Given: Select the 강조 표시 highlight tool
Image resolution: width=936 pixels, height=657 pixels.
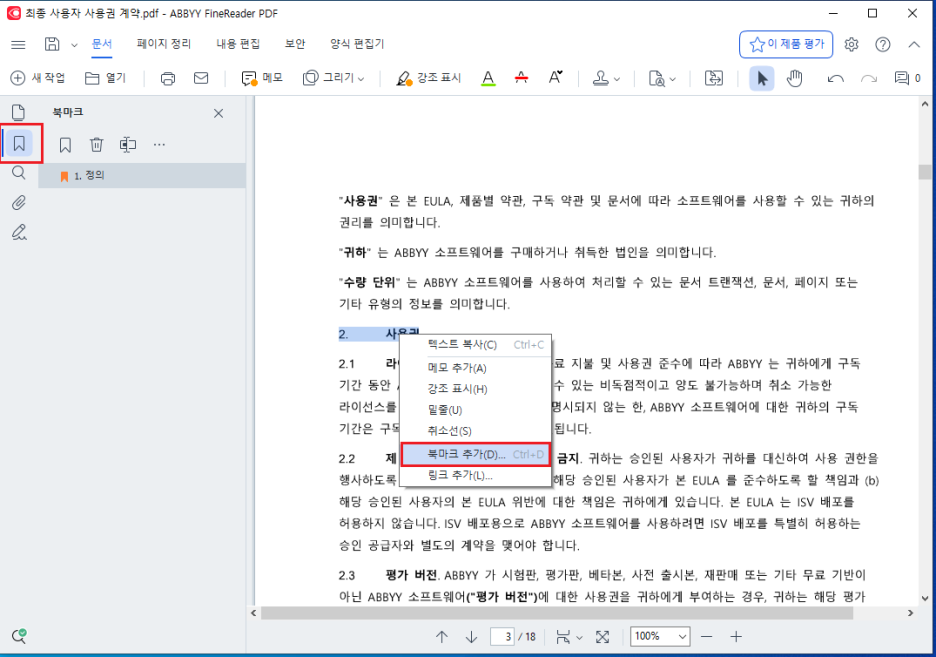Looking at the screenshot, I should [428, 78].
